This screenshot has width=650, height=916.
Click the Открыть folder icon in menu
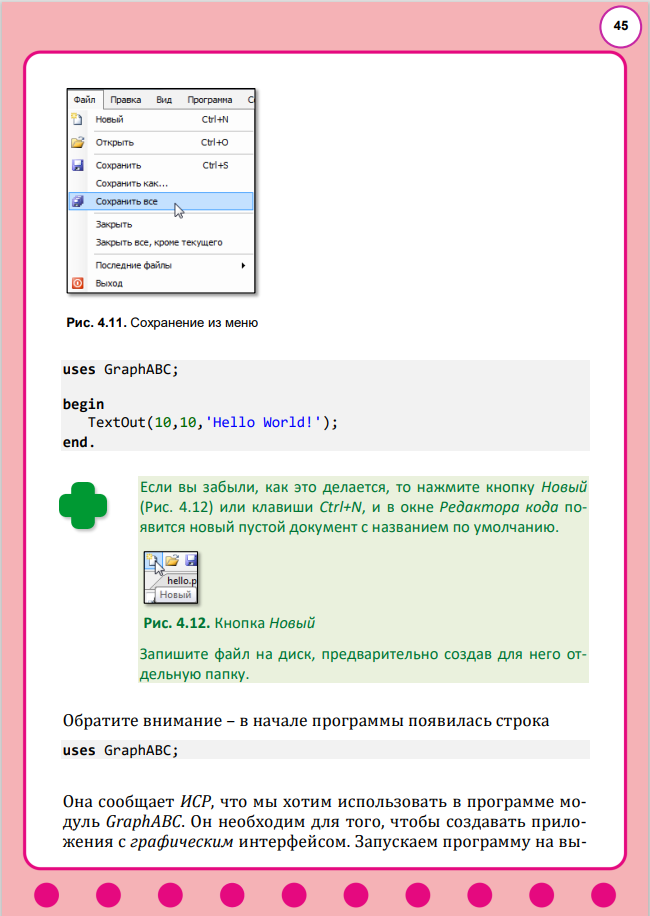click(x=77, y=142)
